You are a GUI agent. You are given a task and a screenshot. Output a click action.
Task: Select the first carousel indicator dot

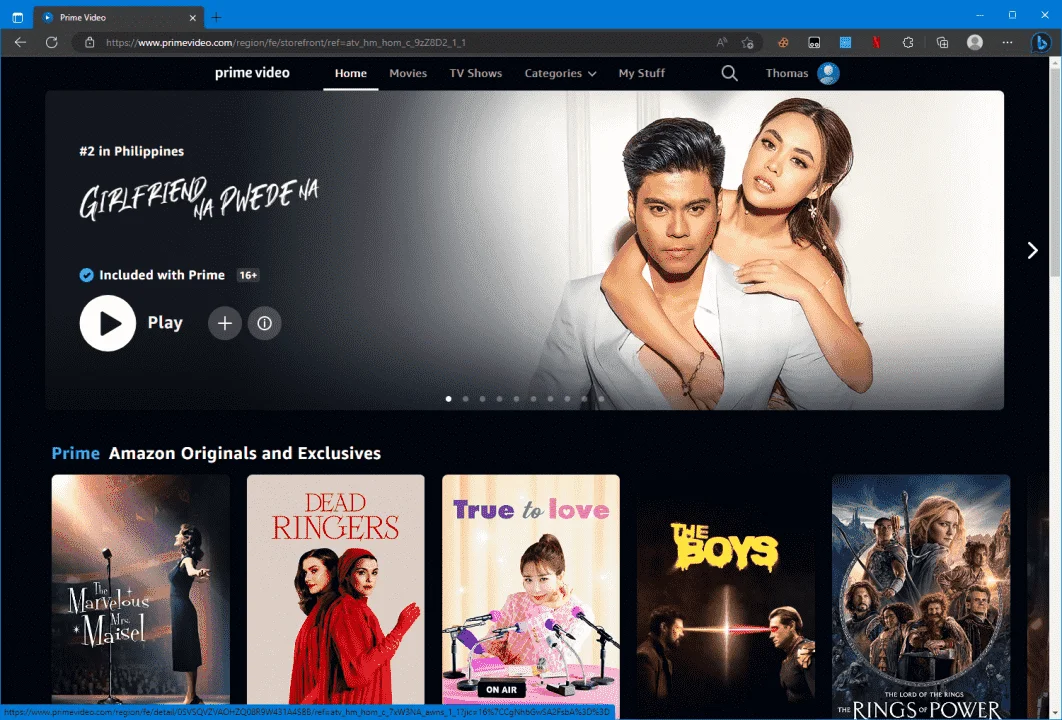[x=448, y=399]
